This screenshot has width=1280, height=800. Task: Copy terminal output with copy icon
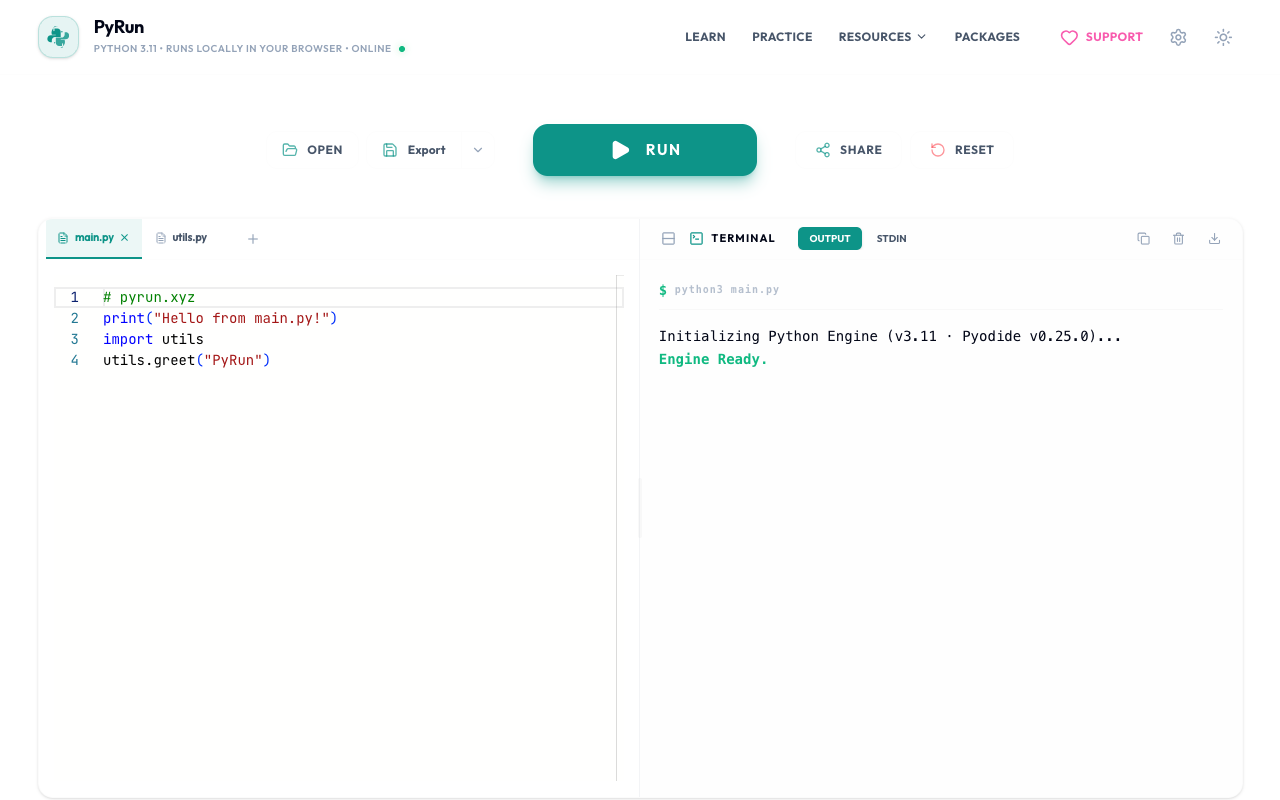1143,238
